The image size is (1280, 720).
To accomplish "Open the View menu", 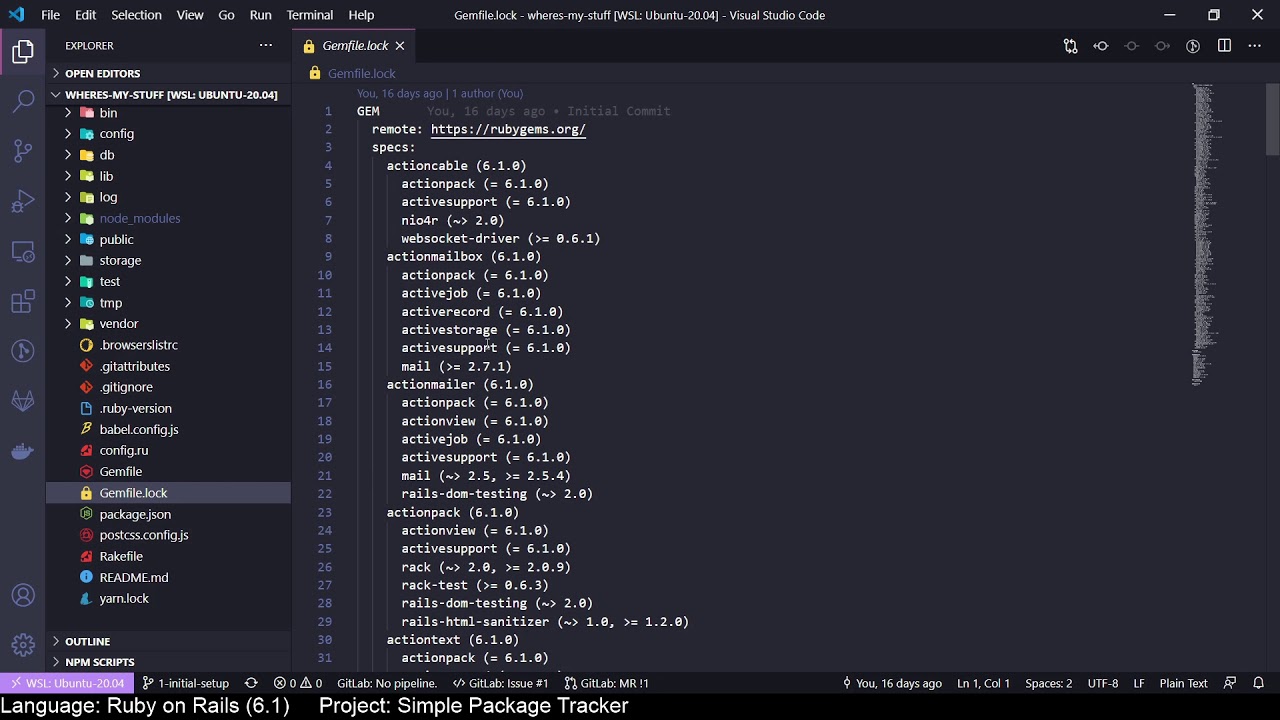I will [190, 15].
